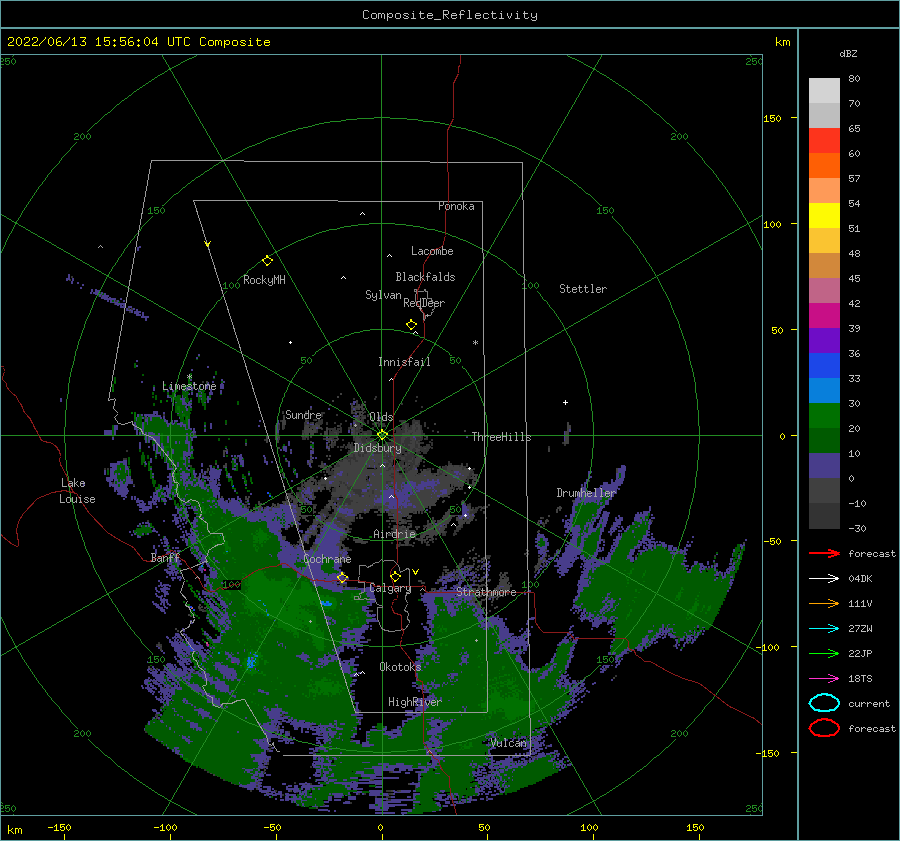
Task: Click the Cochrane town label
Action: coord(327,559)
